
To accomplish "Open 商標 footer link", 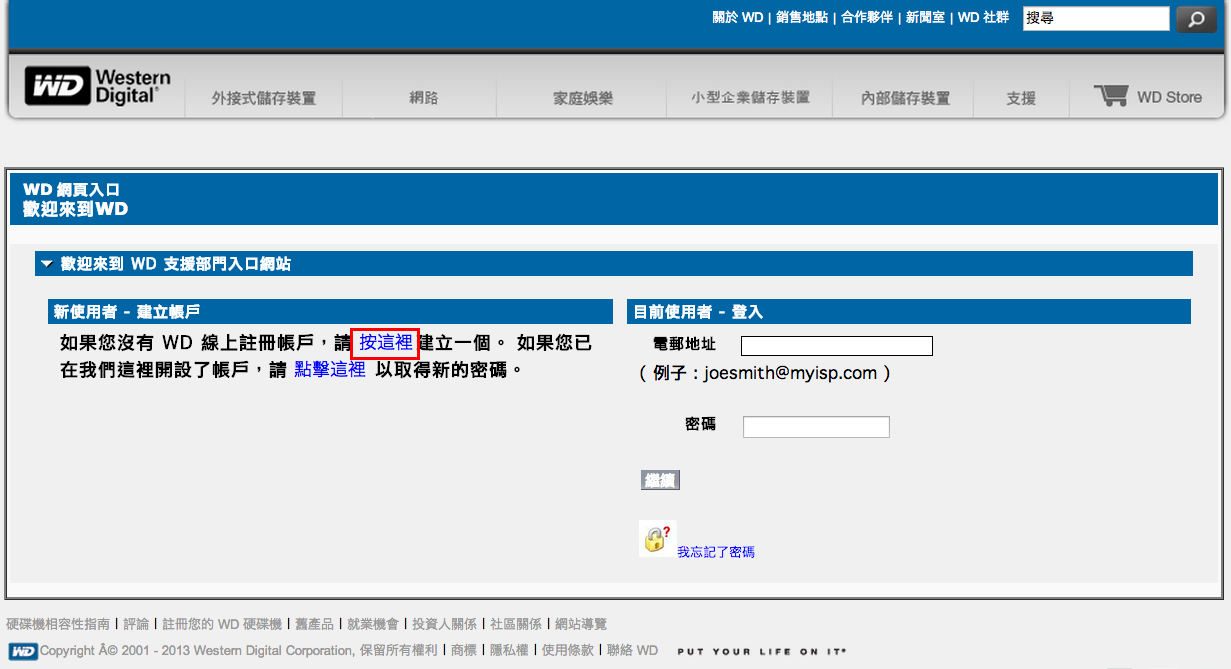I will pos(463,650).
